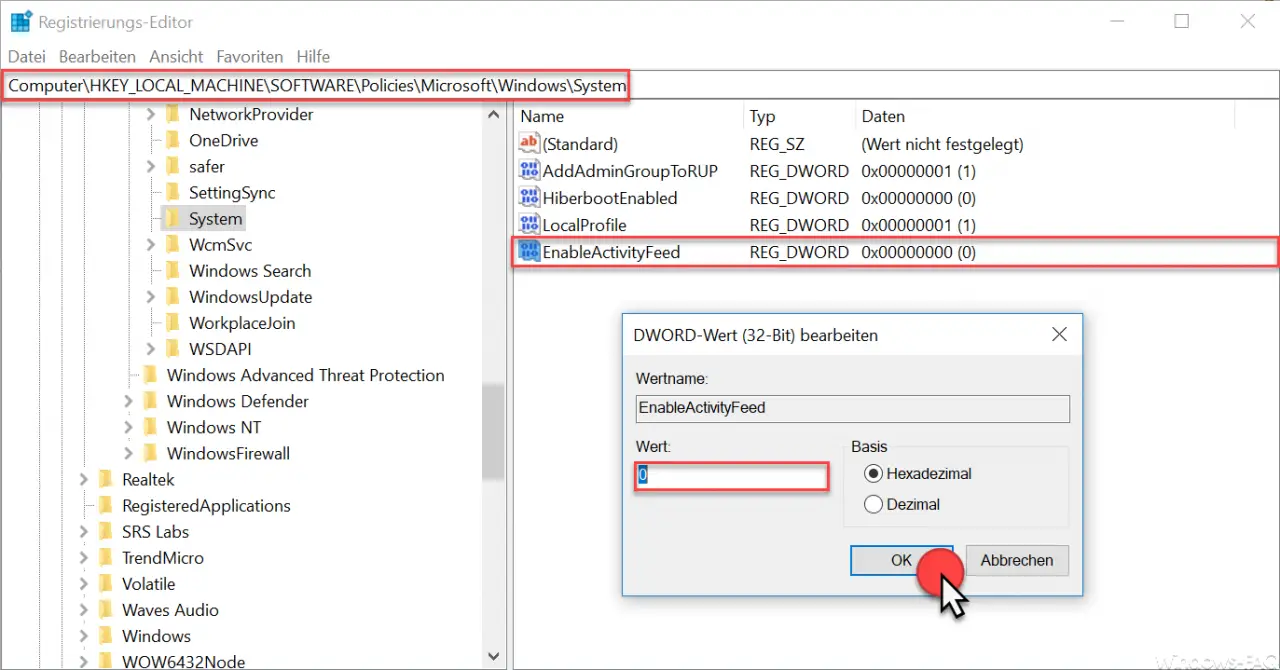This screenshot has height=670, width=1280.
Task: Click the tree pane scrollbar down arrow
Action: [493, 657]
